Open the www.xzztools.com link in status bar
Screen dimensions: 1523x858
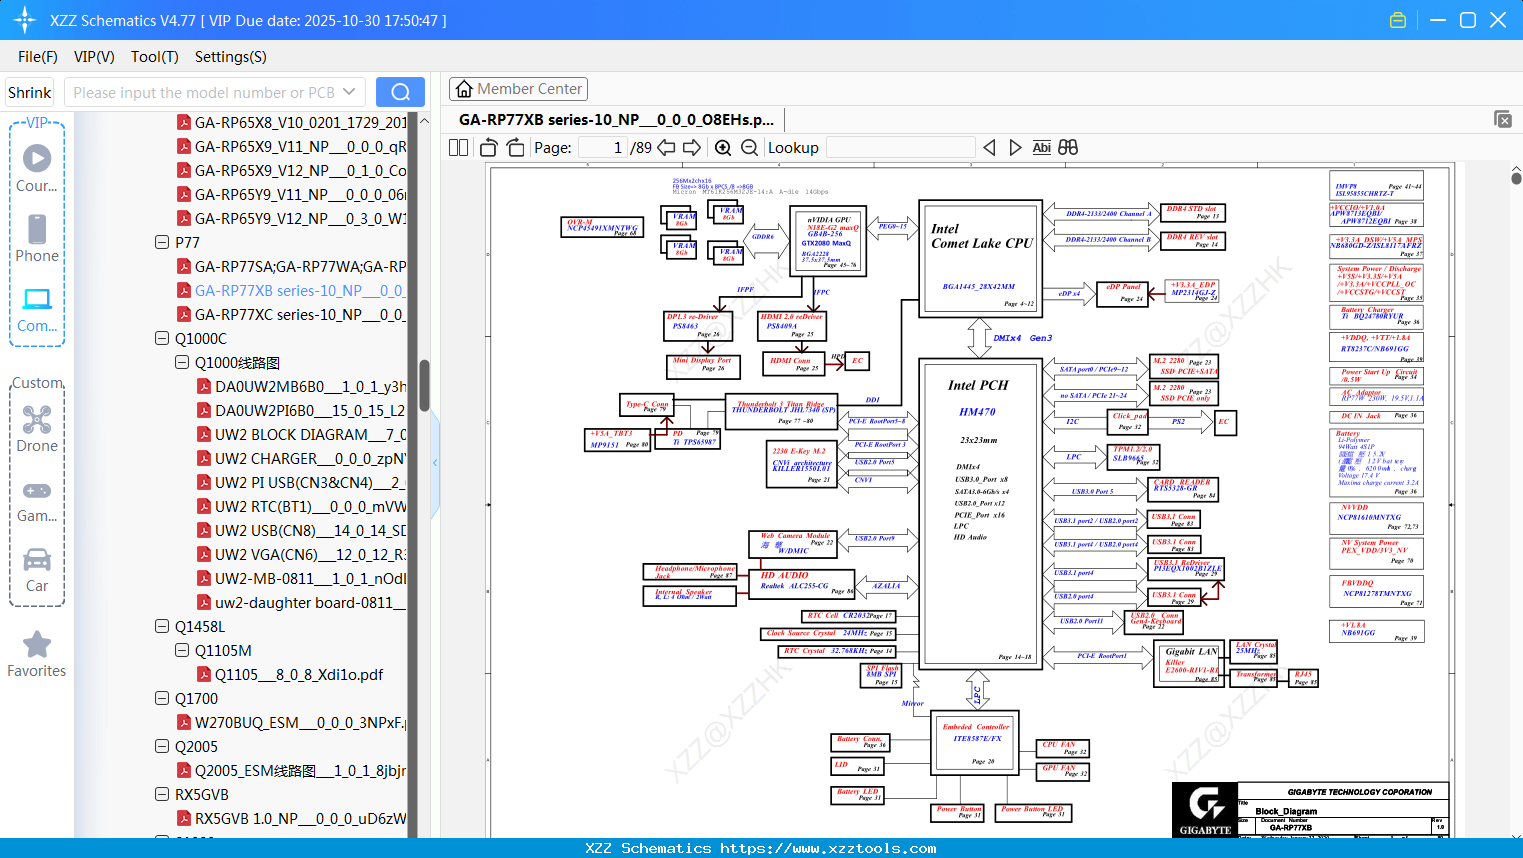pyautogui.click(x=828, y=848)
